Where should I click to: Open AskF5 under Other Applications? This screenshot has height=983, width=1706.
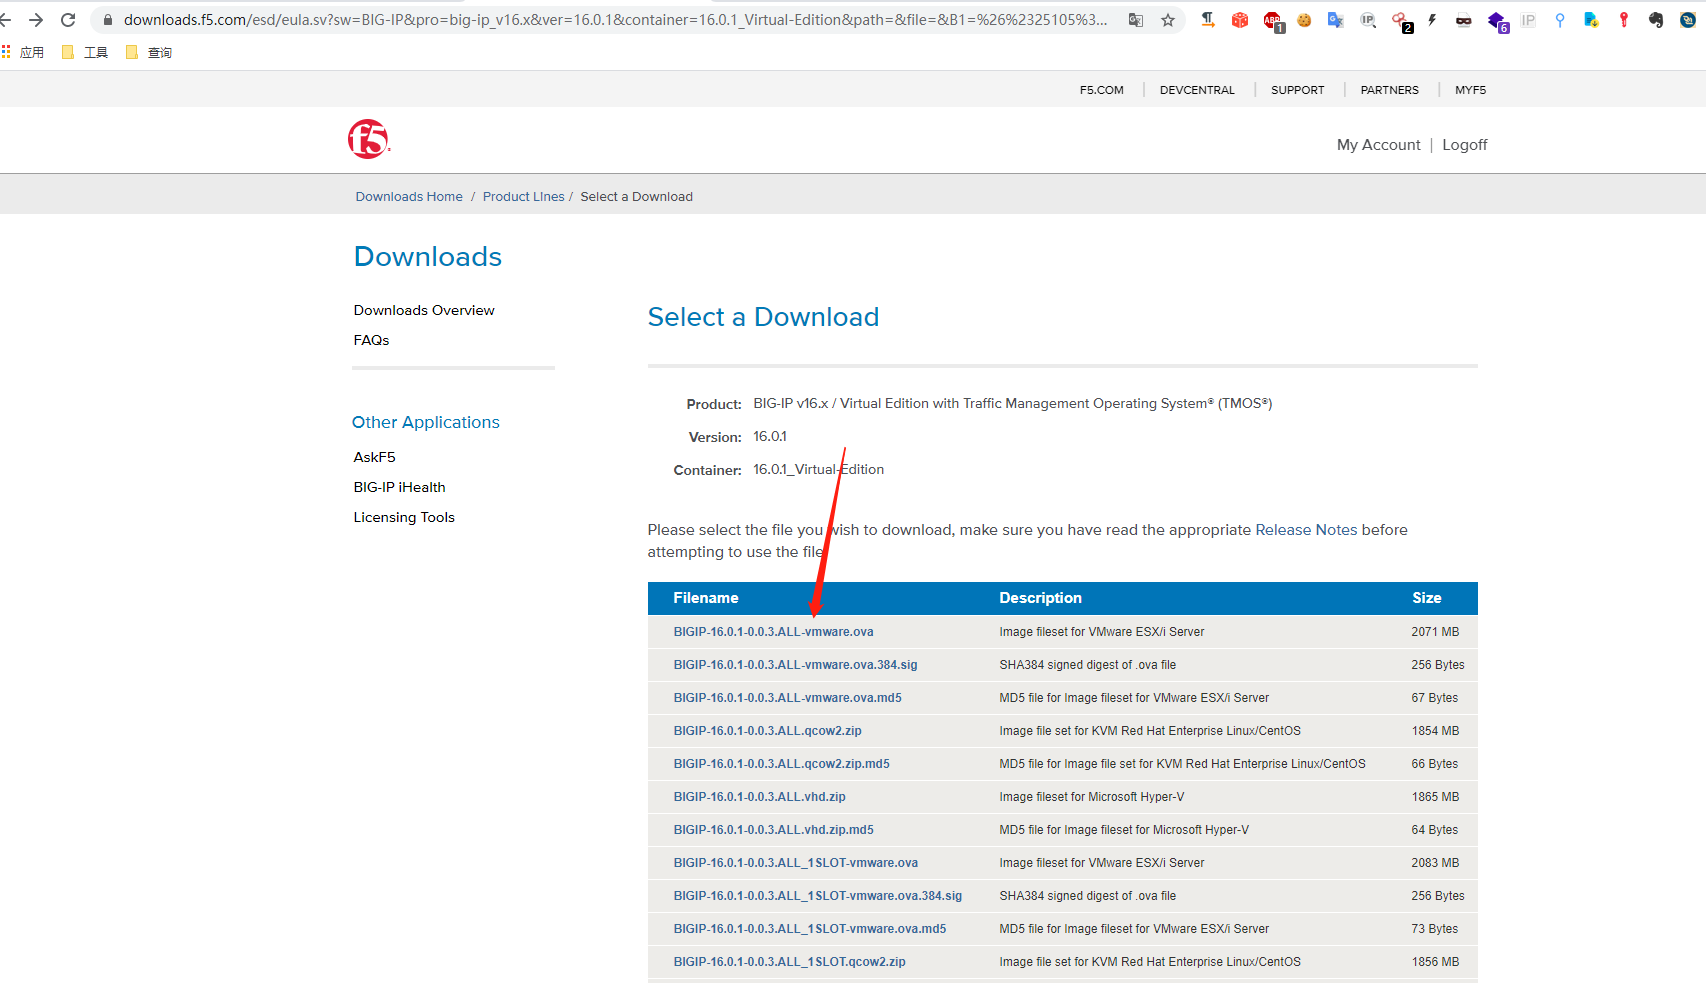[x=374, y=457]
